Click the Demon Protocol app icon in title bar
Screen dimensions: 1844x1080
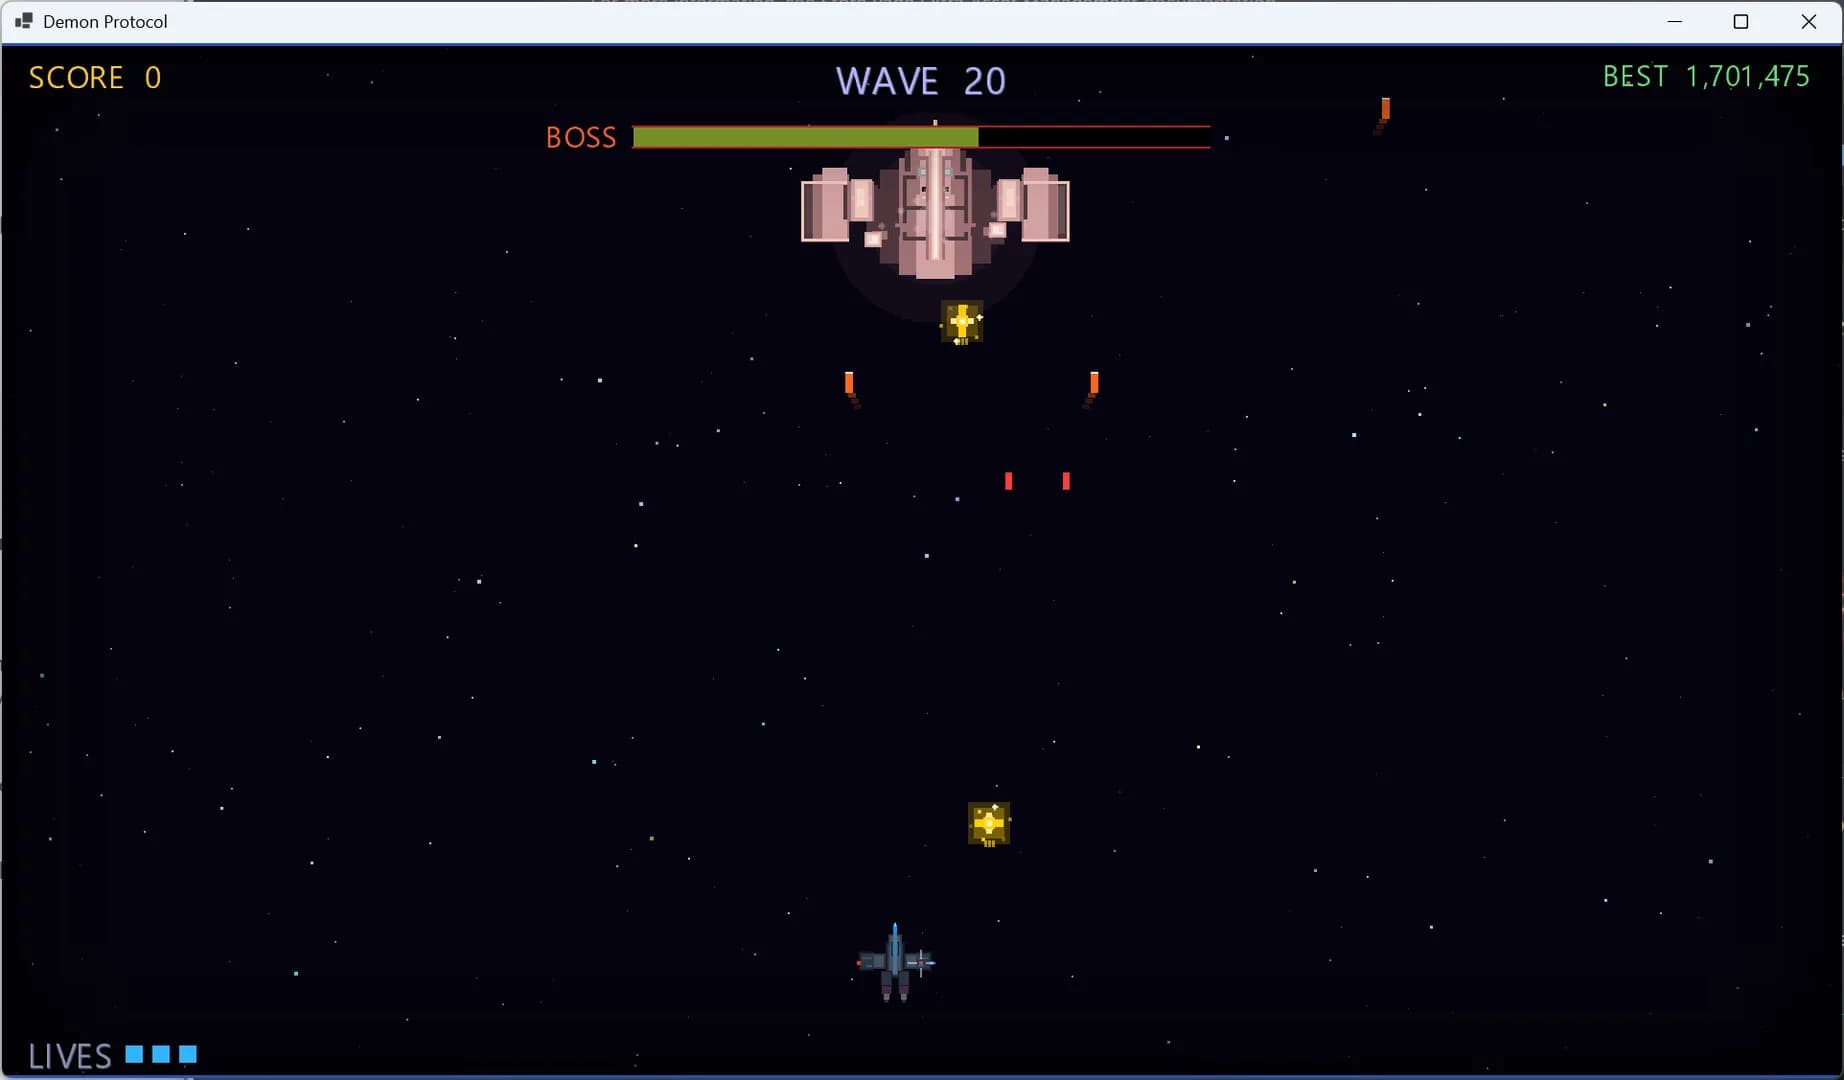[x=24, y=21]
